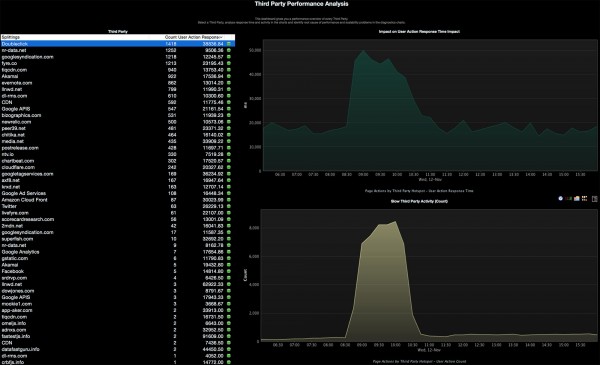Select the Google Analytics row
600x365 pixels.
point(117,252)
